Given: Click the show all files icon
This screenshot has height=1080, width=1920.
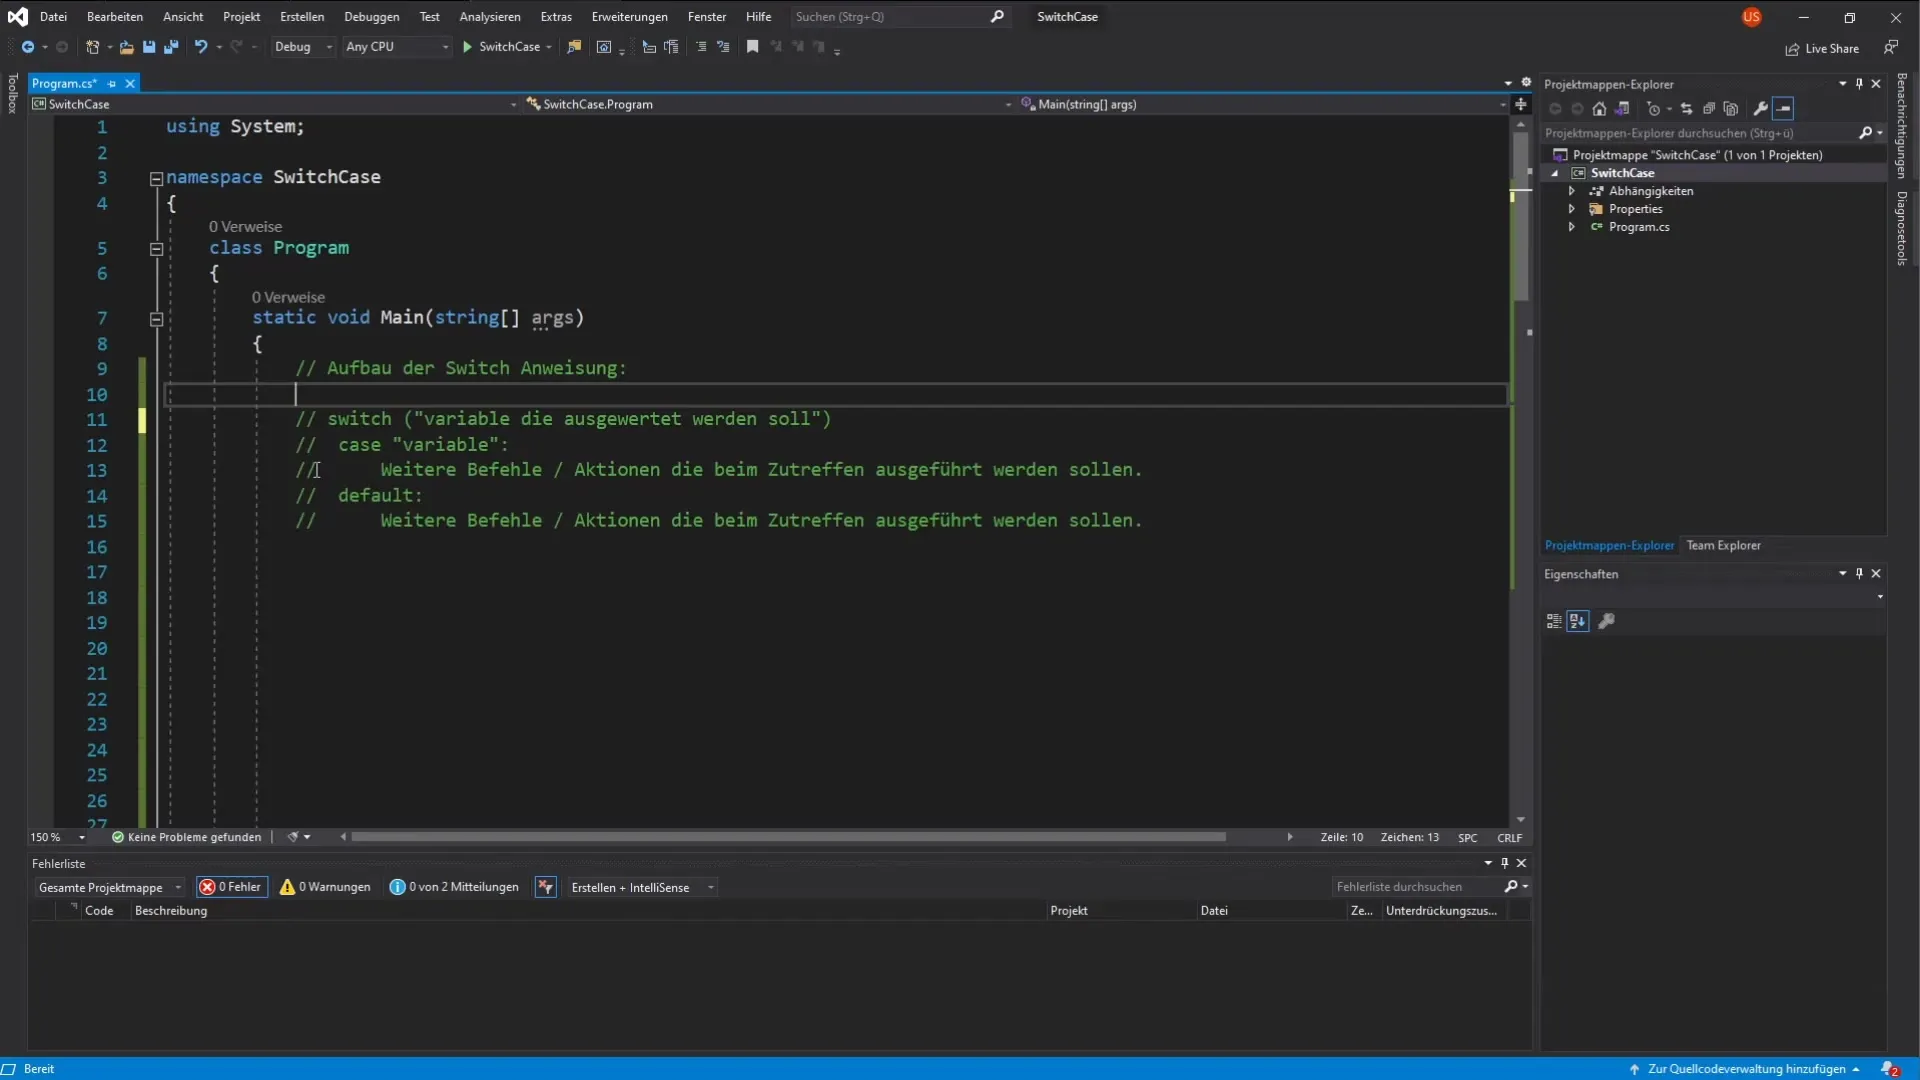Looking at the screenshot, I should [1731, 109].
